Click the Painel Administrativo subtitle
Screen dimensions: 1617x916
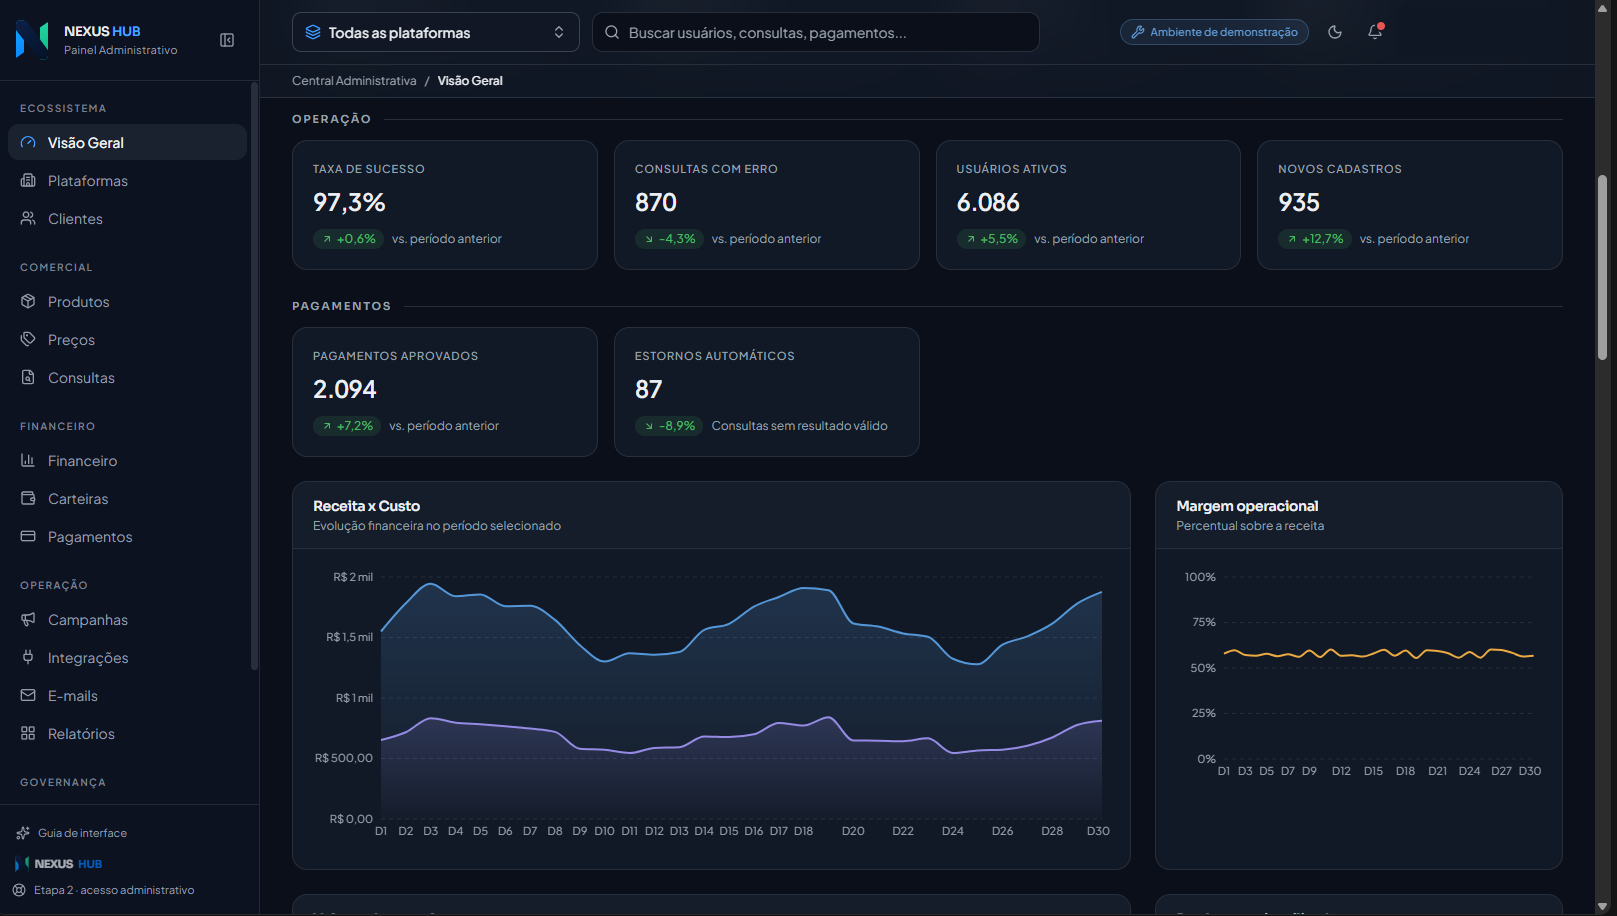(x=121, y=50)
